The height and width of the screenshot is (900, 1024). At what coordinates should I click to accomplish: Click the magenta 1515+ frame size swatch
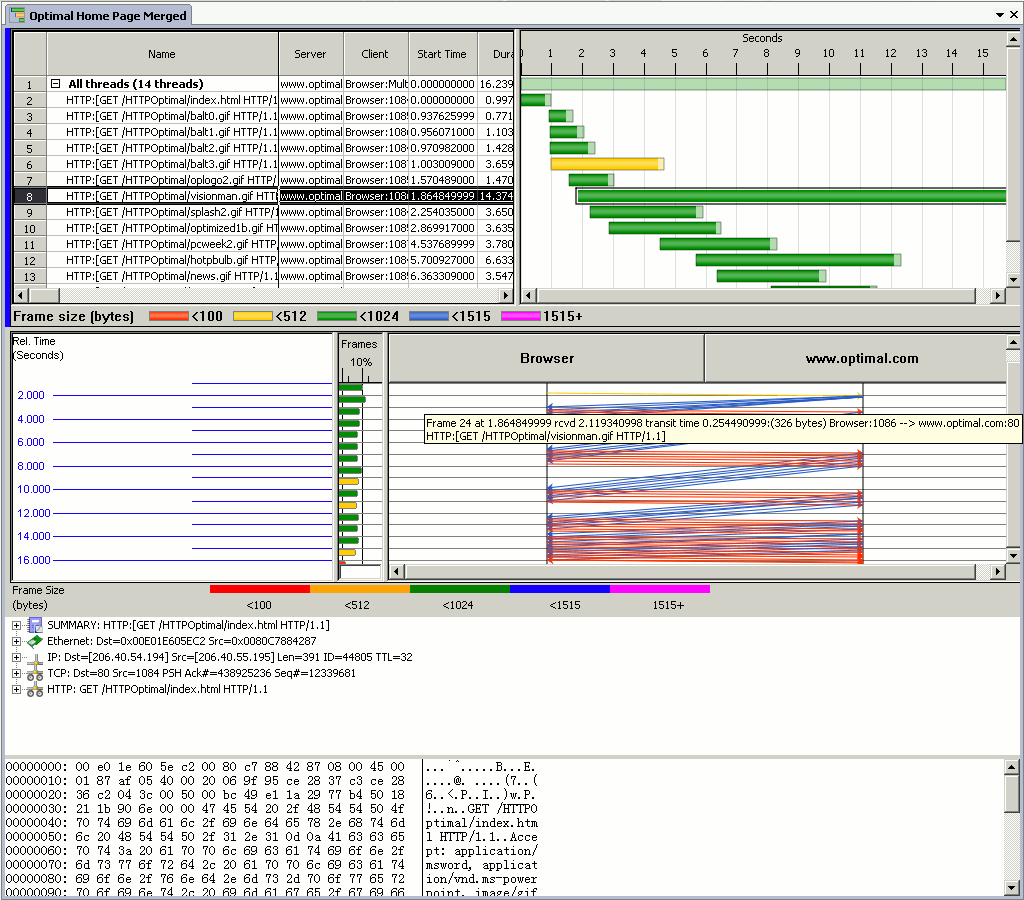[521, 316]
